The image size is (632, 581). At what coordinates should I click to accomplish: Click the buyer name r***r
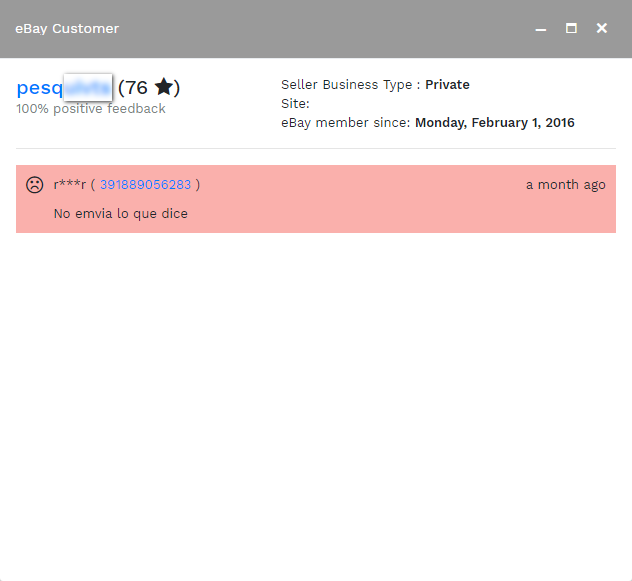click(70, 185)
